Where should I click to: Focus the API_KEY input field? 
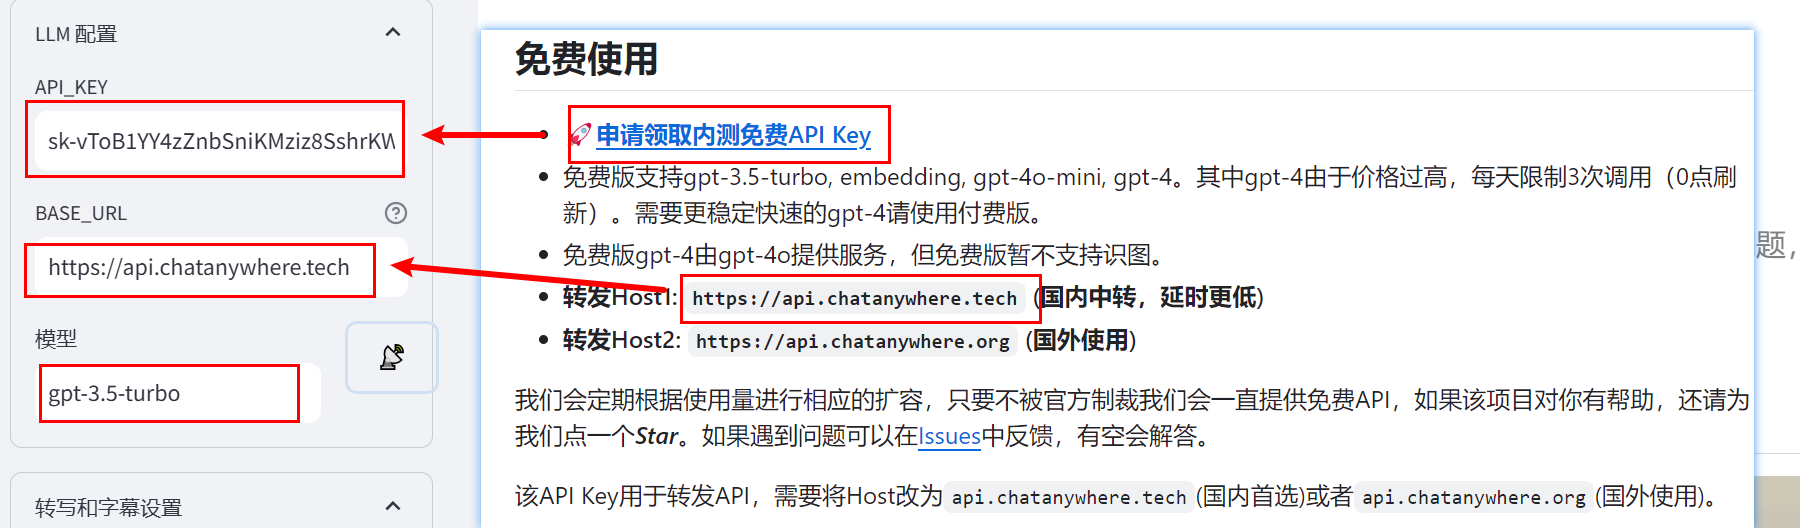(220, 141)
